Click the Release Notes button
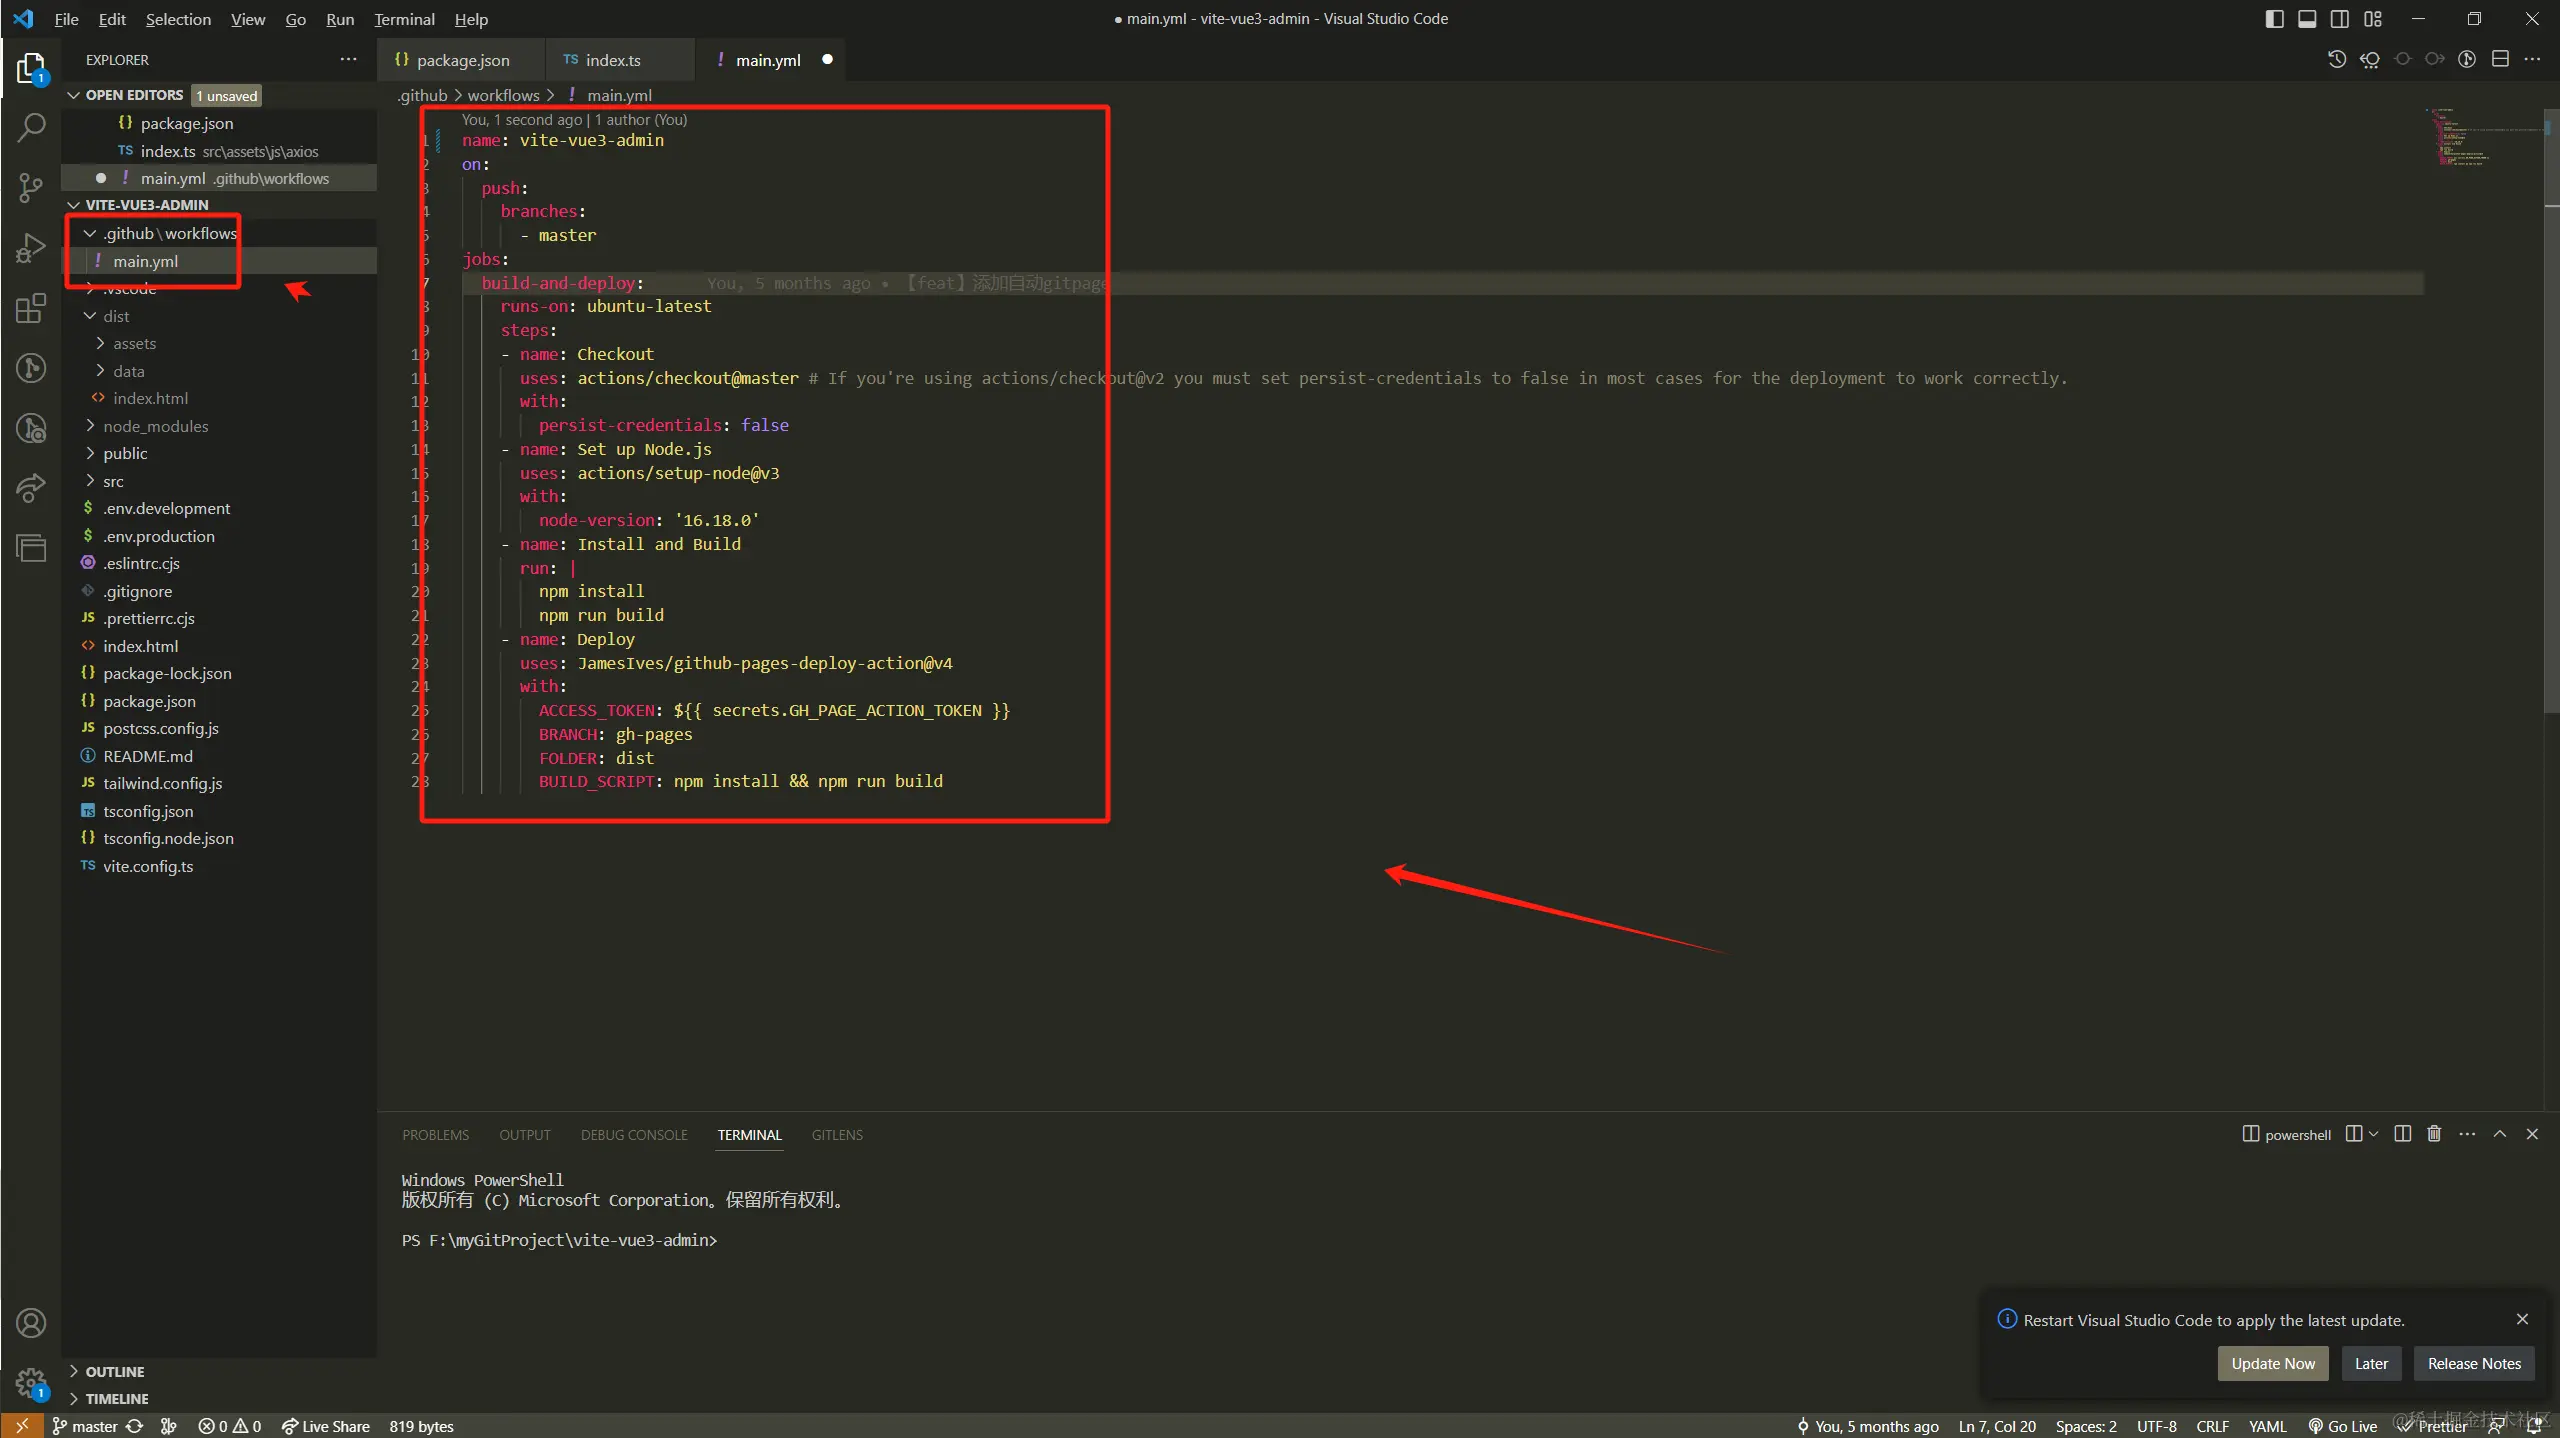This screenshot has width=2560, height=1438. pyautogui.click(x=2473, y=1363)
